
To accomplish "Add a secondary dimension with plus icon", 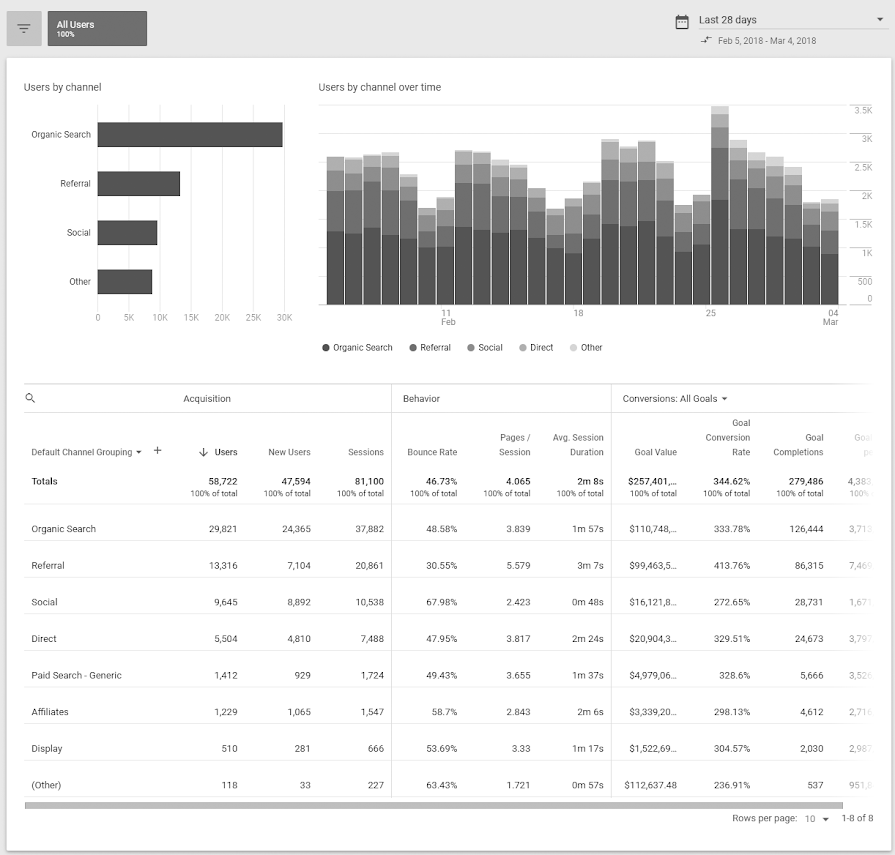I will point(158,451).
